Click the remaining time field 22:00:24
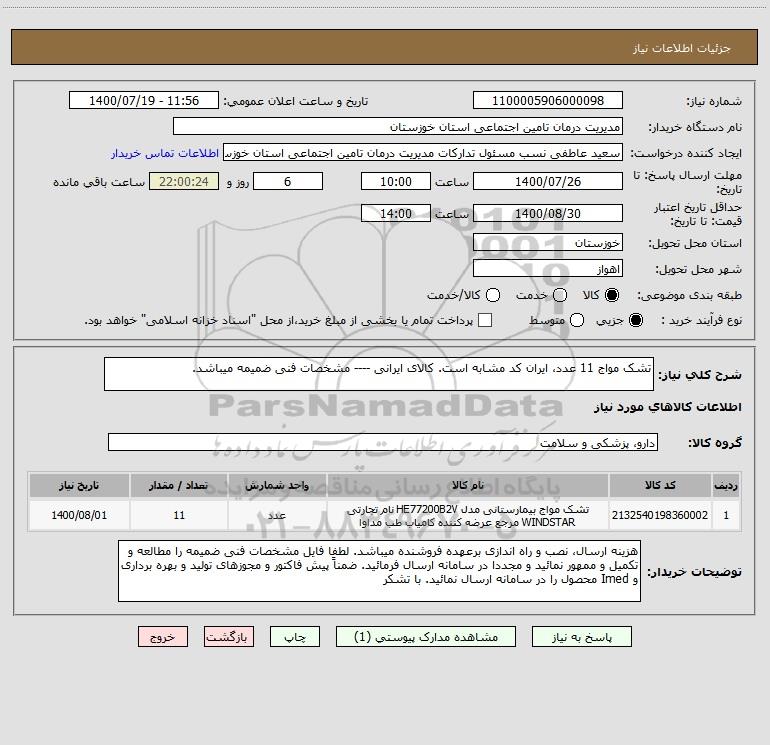770x745 pixels. pyautogui.click(x=184, y=182)
